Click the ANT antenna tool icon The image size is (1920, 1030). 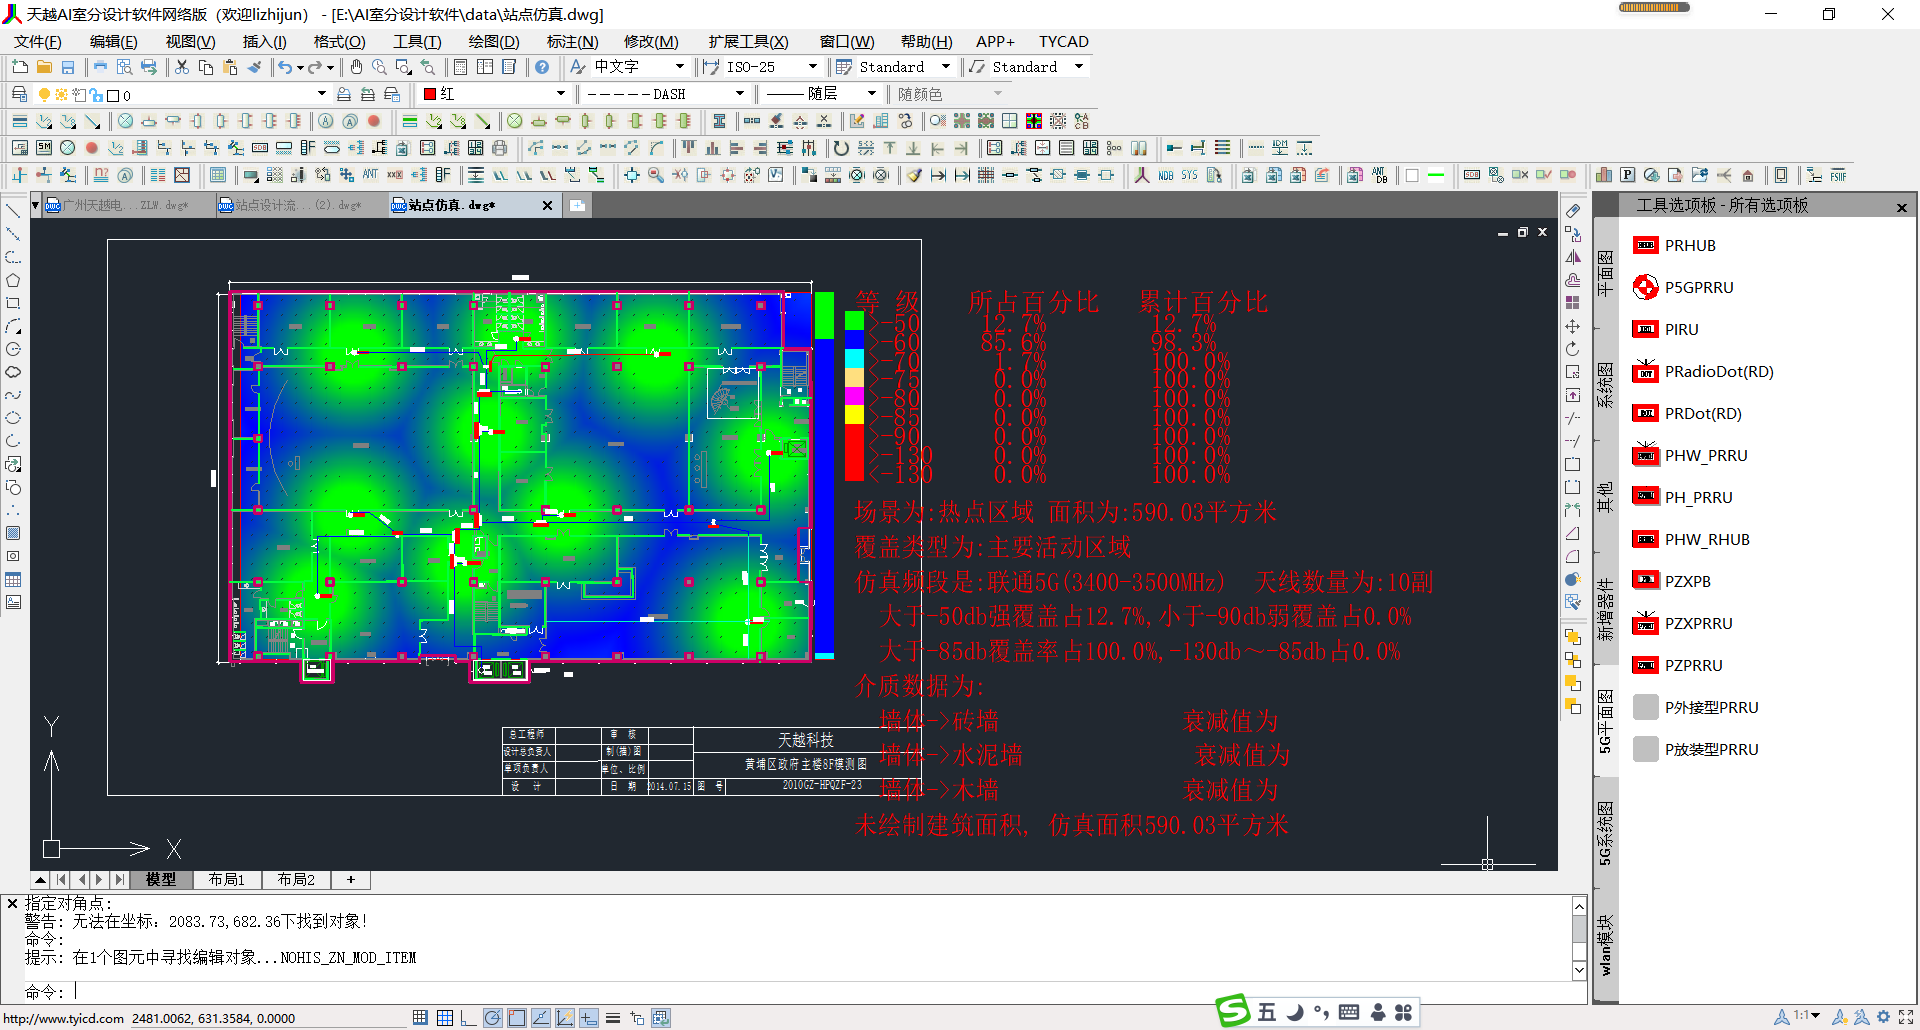[x=370, y=175]
